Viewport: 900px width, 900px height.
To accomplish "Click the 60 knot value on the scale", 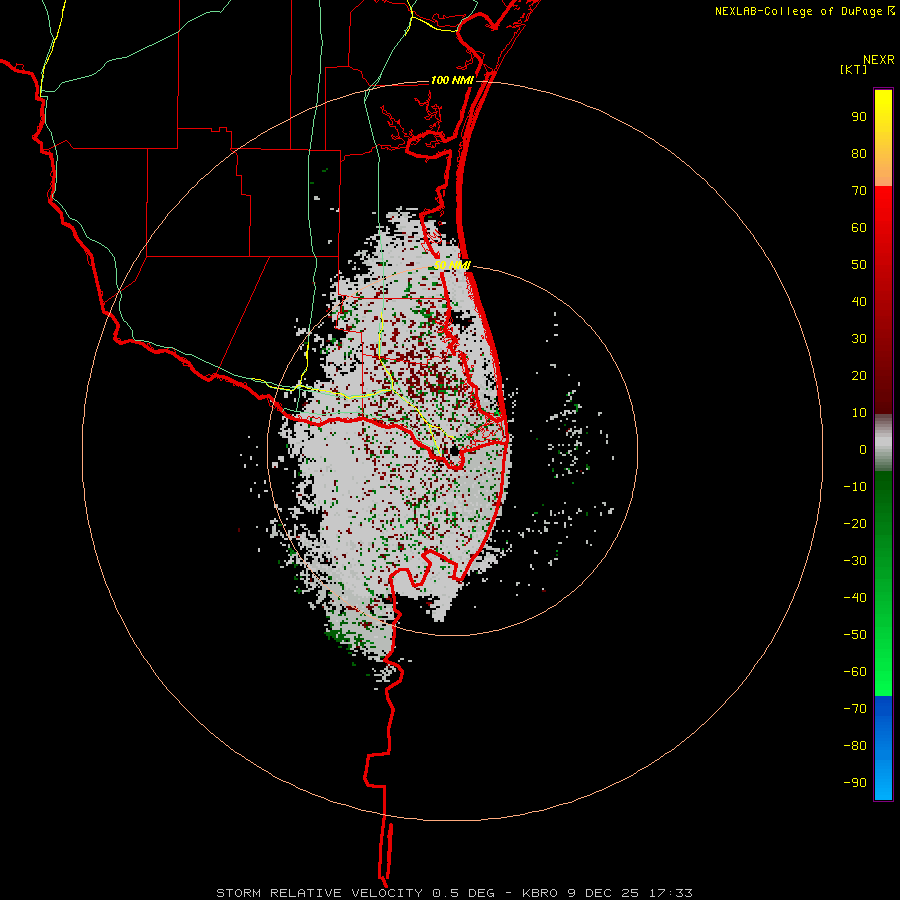I will click(859, 227).
